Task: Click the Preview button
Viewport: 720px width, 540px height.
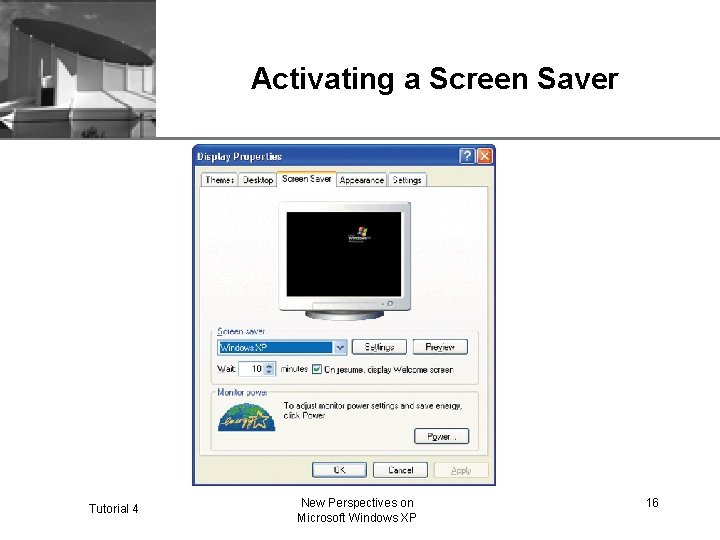Action: coord(440,347)
